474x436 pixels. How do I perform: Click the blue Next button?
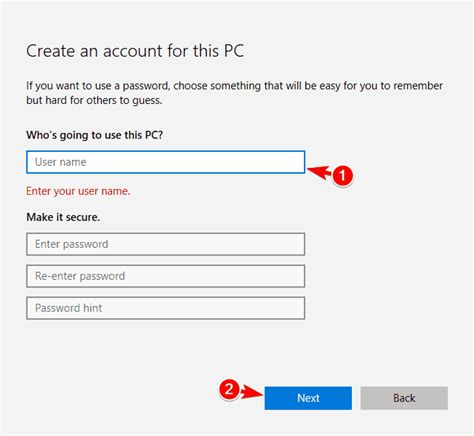(x=308, y=398)
